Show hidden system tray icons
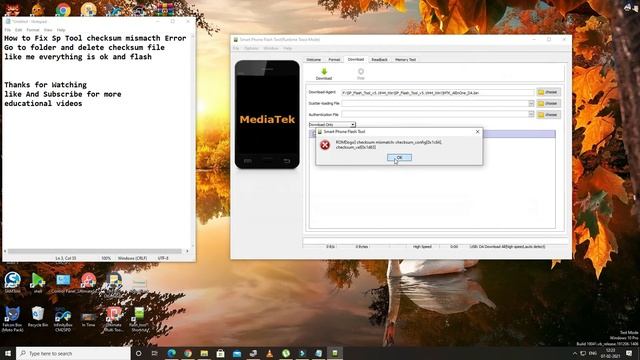The width and height of the screenshot is (640, 360). pos(575,353)
